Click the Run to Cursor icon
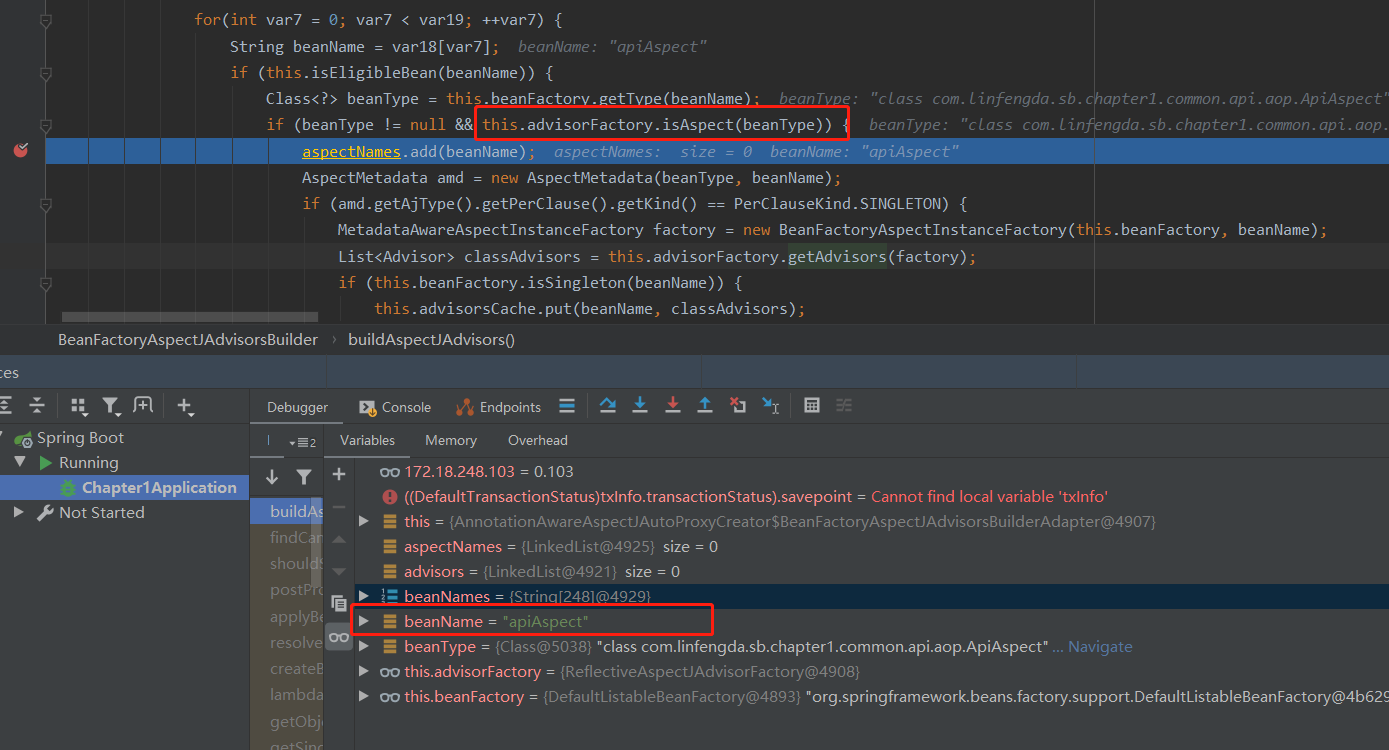The image size is (1389, 750). [770, 406]
